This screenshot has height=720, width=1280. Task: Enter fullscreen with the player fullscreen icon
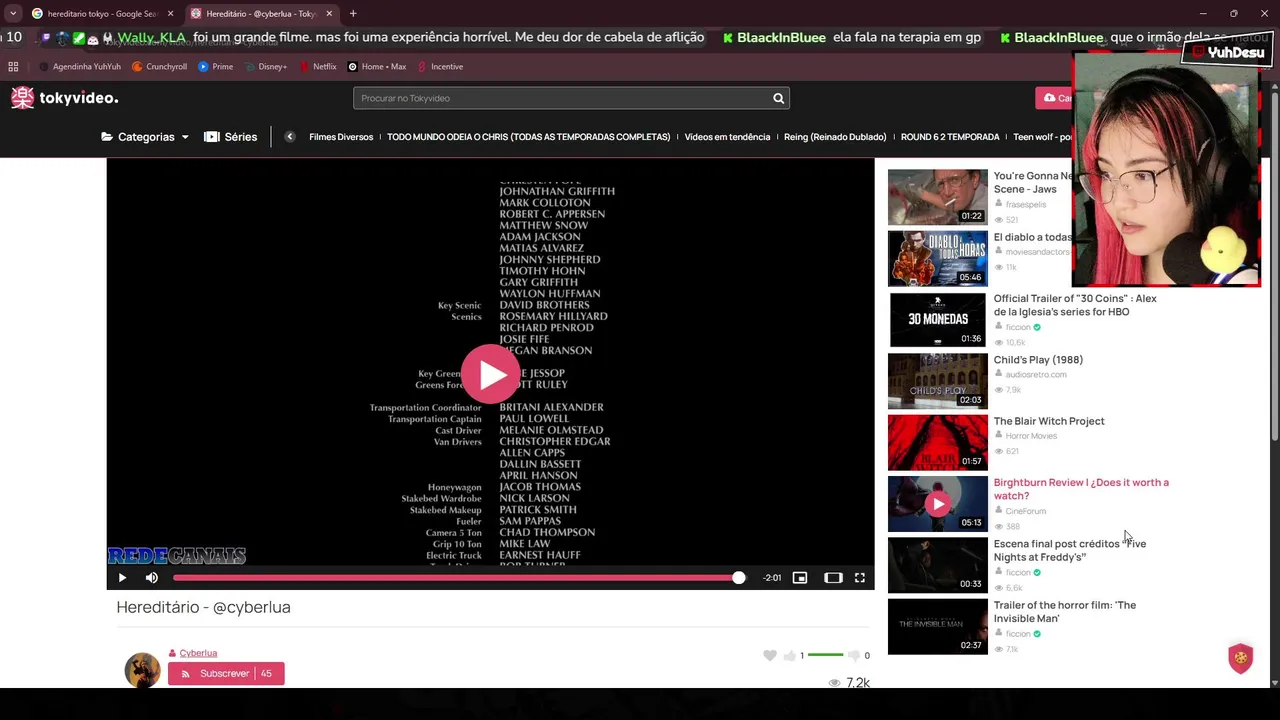[859, 578]
